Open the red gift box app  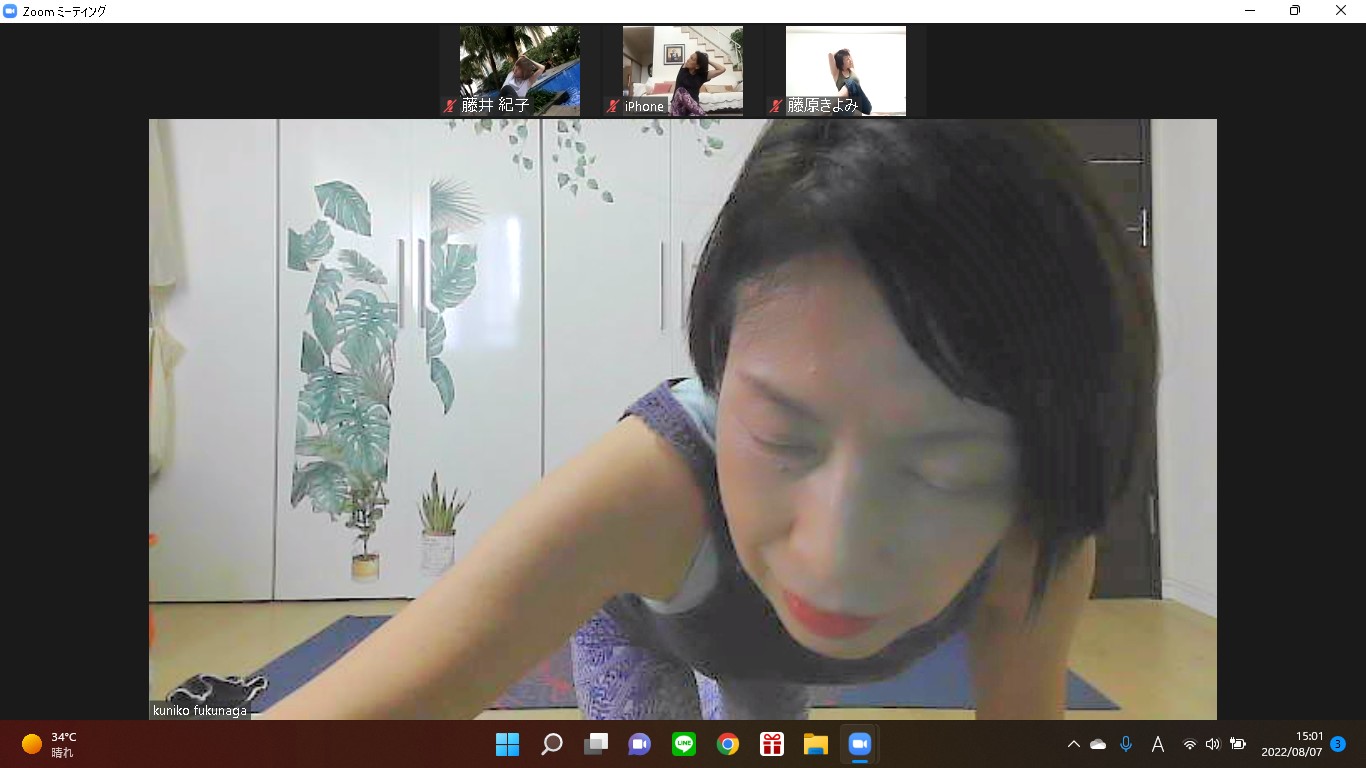[771, 744]
